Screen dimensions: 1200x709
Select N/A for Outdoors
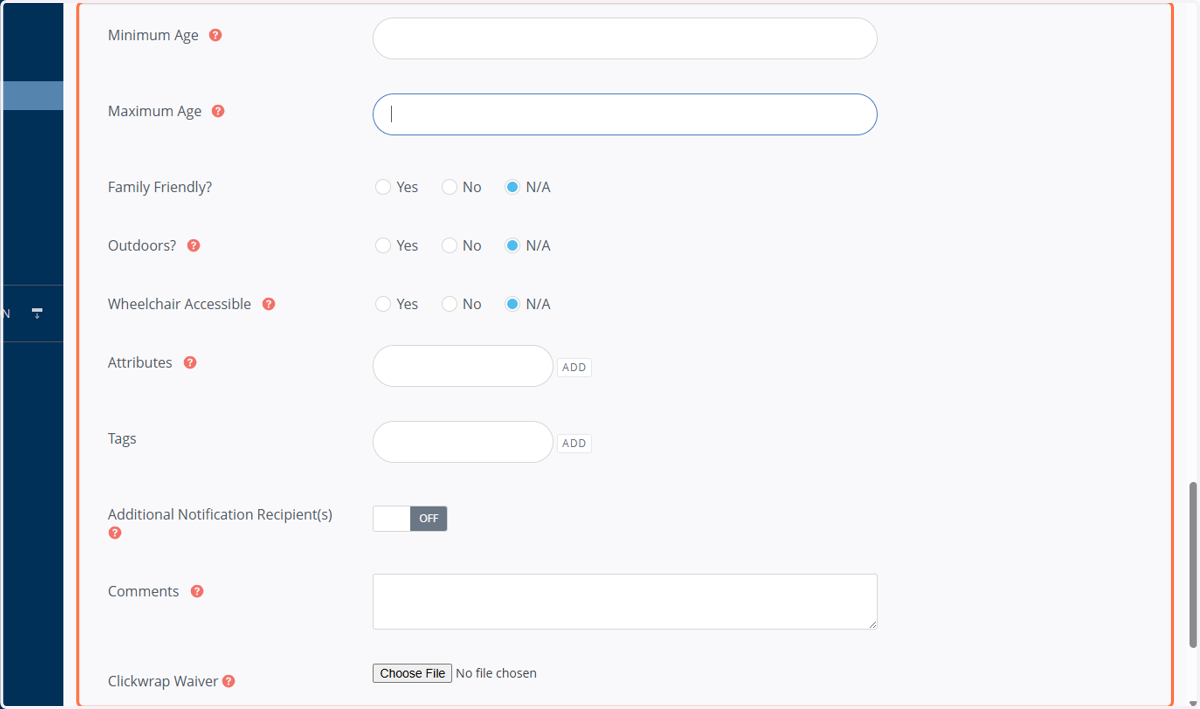[x=513, y=245]
